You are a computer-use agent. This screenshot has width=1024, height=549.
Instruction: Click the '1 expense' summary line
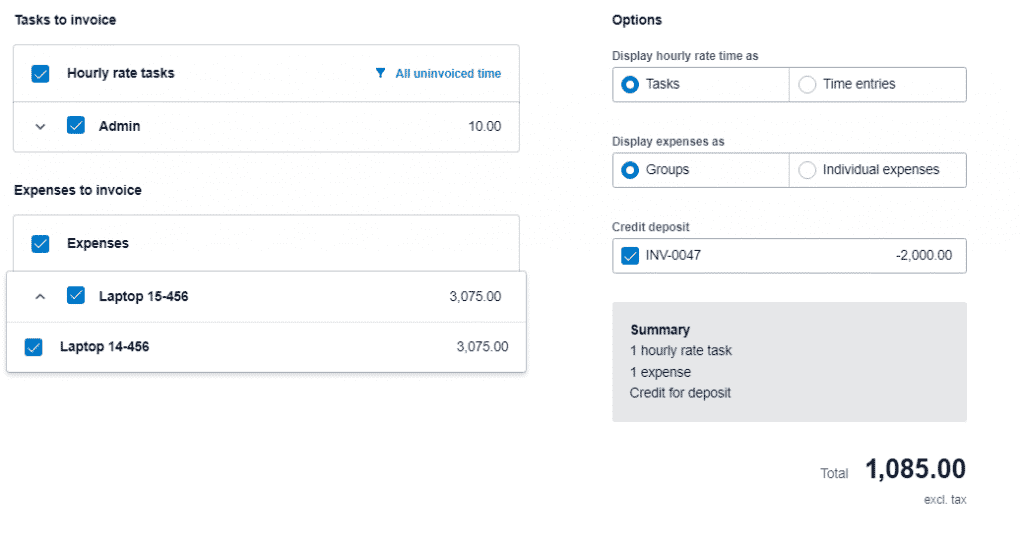(x=660, y=372)
